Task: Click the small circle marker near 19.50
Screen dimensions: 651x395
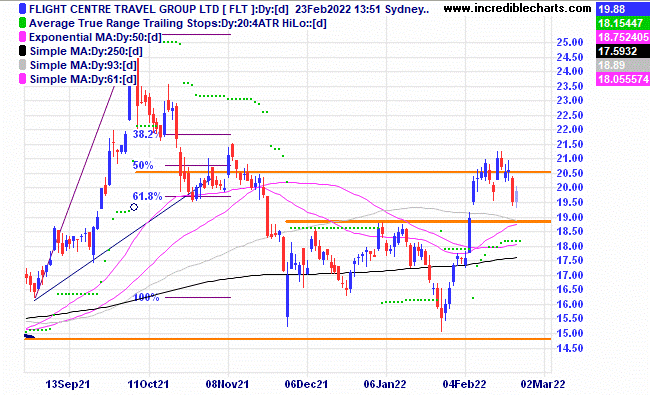Action: tap(134, 207)
